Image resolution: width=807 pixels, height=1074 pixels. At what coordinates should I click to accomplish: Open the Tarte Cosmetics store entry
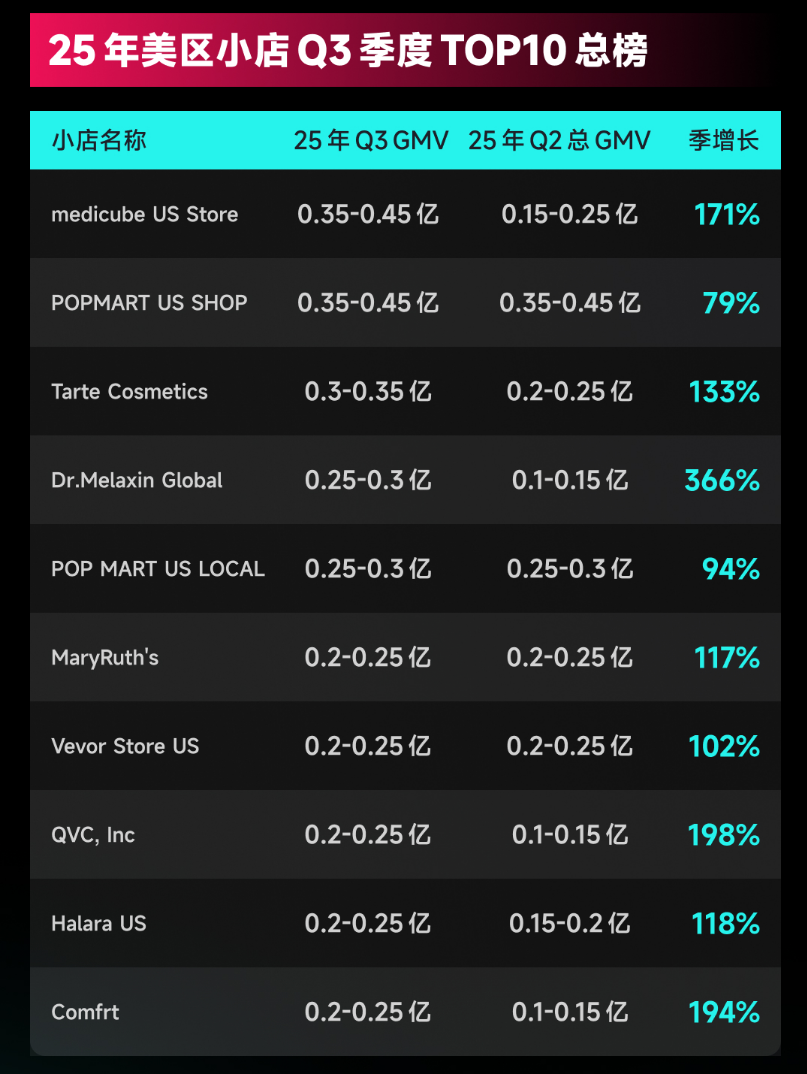[130, 391]
